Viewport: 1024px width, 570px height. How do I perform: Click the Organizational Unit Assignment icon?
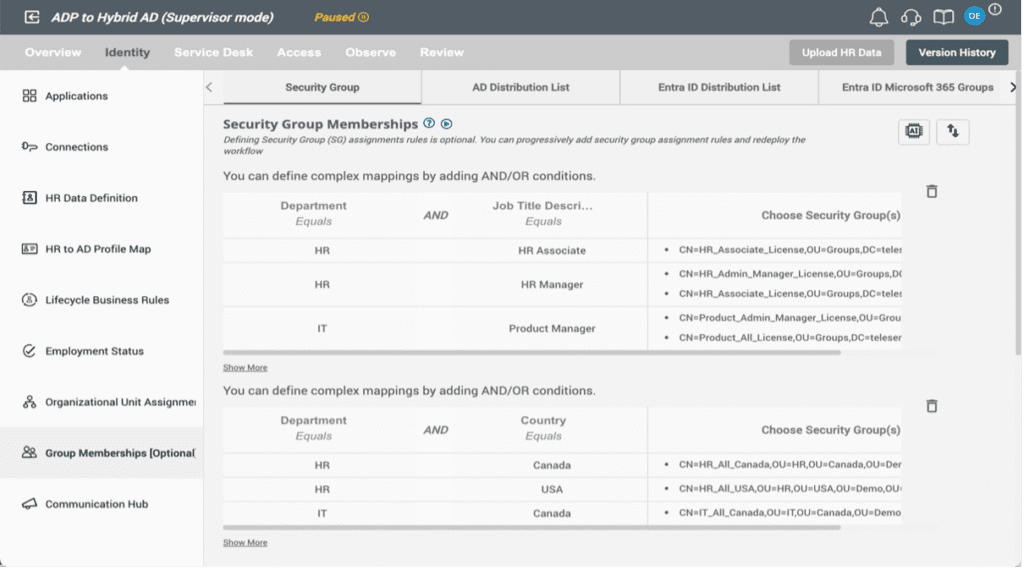29,402
